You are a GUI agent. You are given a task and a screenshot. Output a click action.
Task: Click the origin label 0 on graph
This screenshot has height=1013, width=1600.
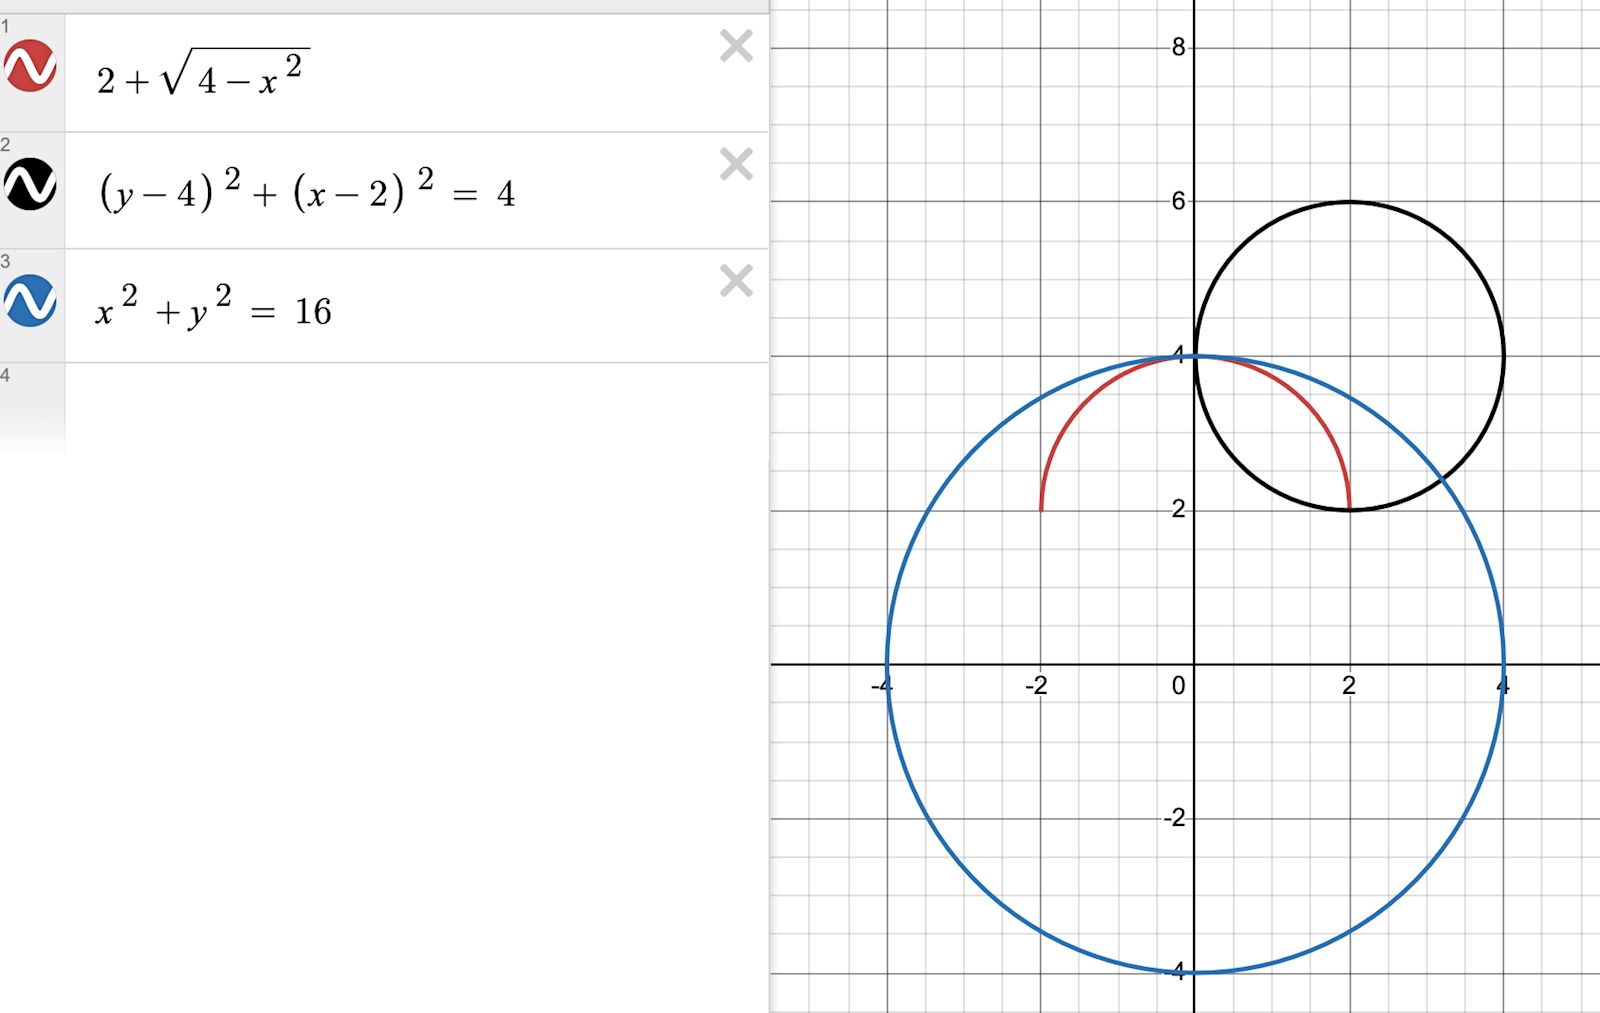pyautogui.click(x=1178, y=686)
